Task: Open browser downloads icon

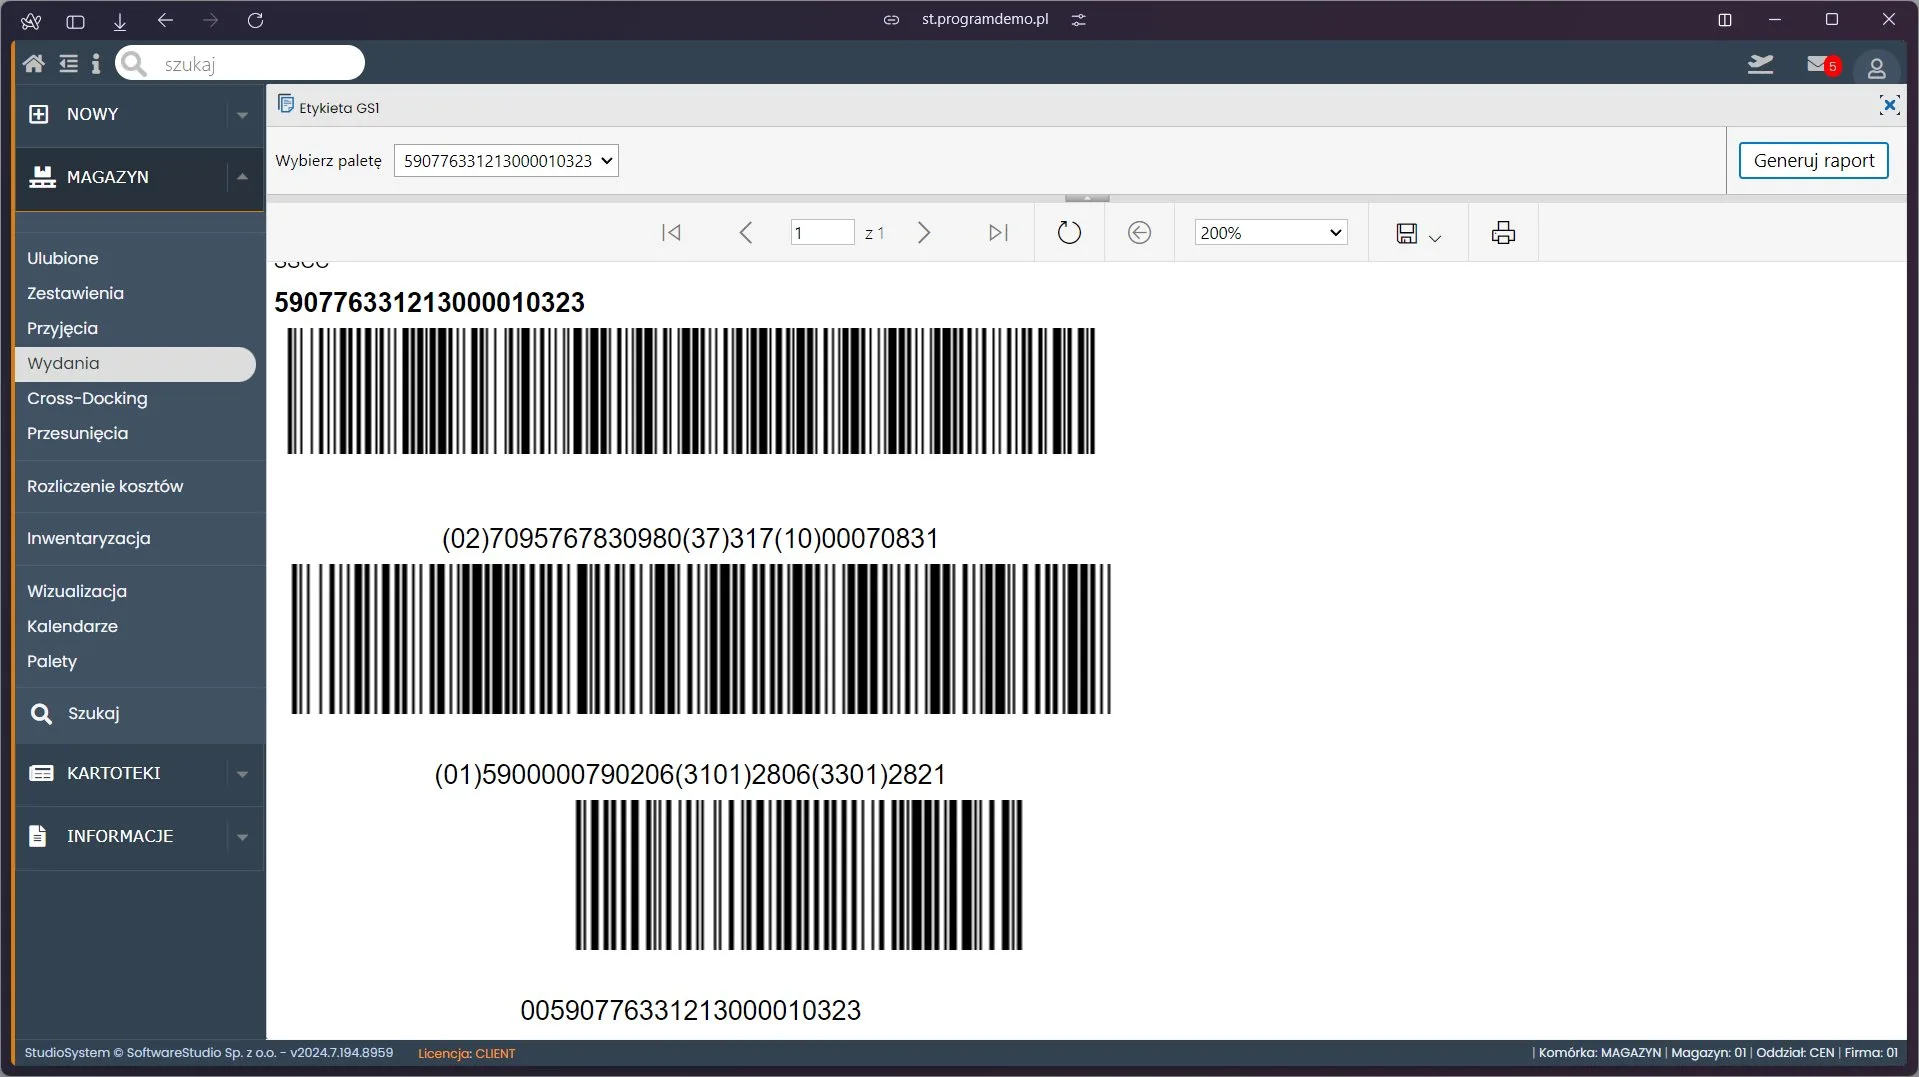Action: pyautogui.click(x=120, y=20)
